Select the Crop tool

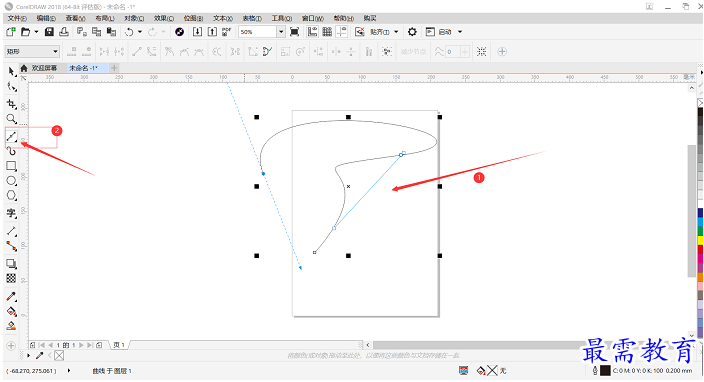click(11, 104)
